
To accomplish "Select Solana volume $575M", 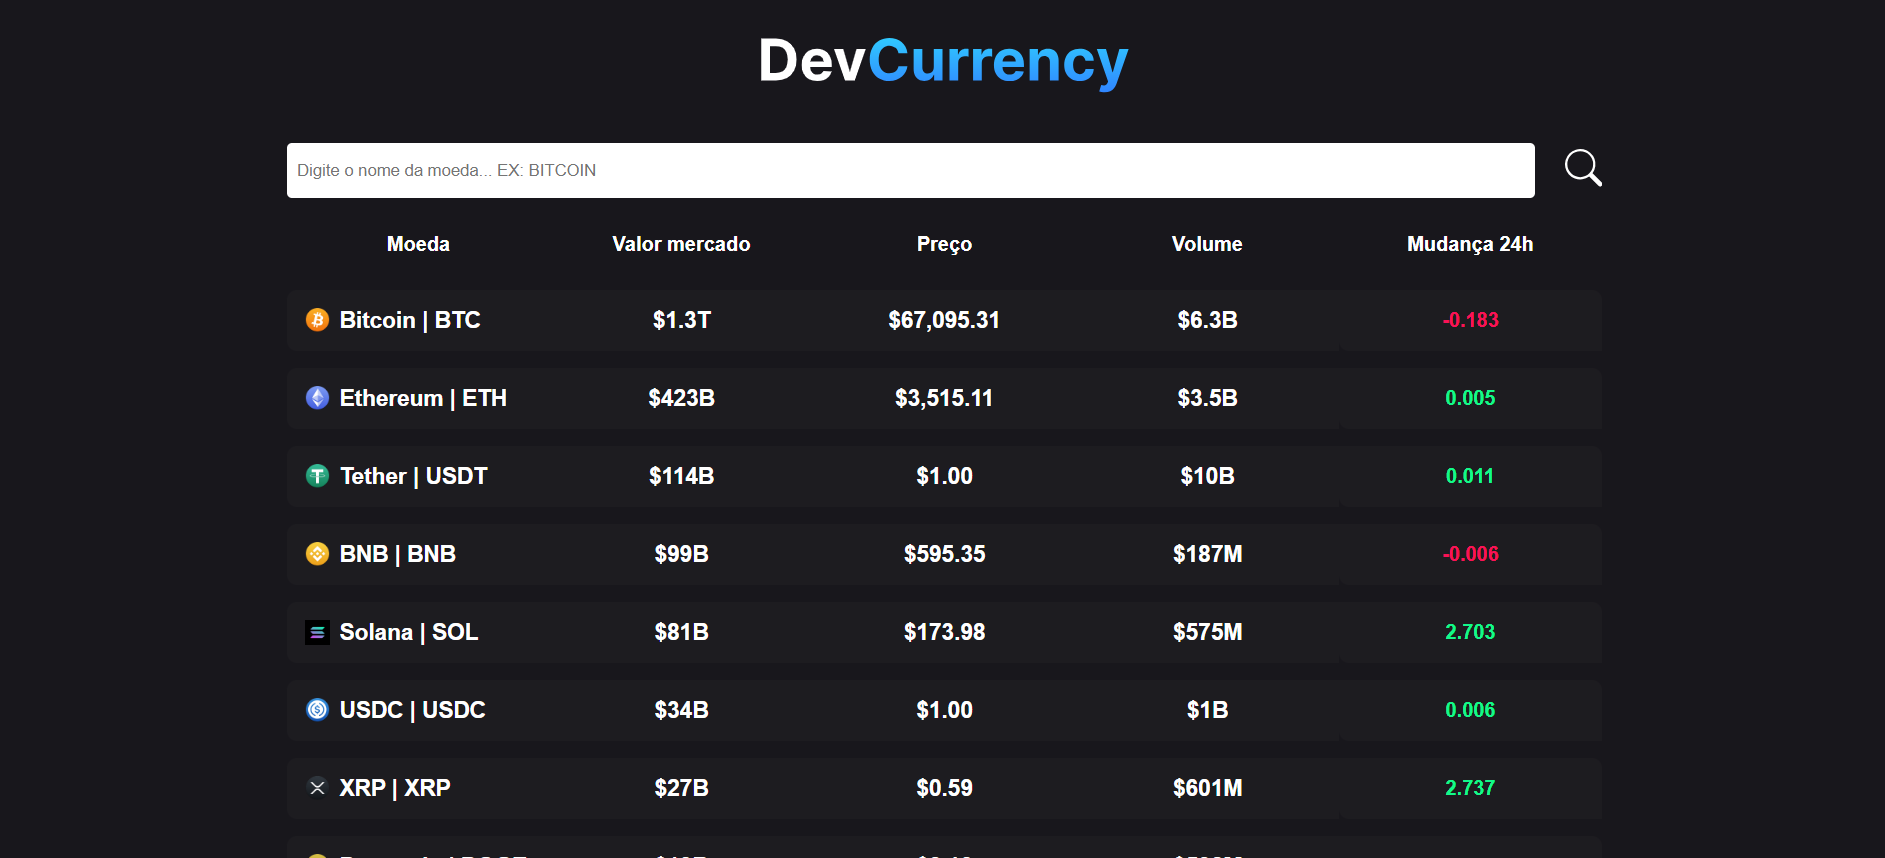I will [x=1207, y=632].
